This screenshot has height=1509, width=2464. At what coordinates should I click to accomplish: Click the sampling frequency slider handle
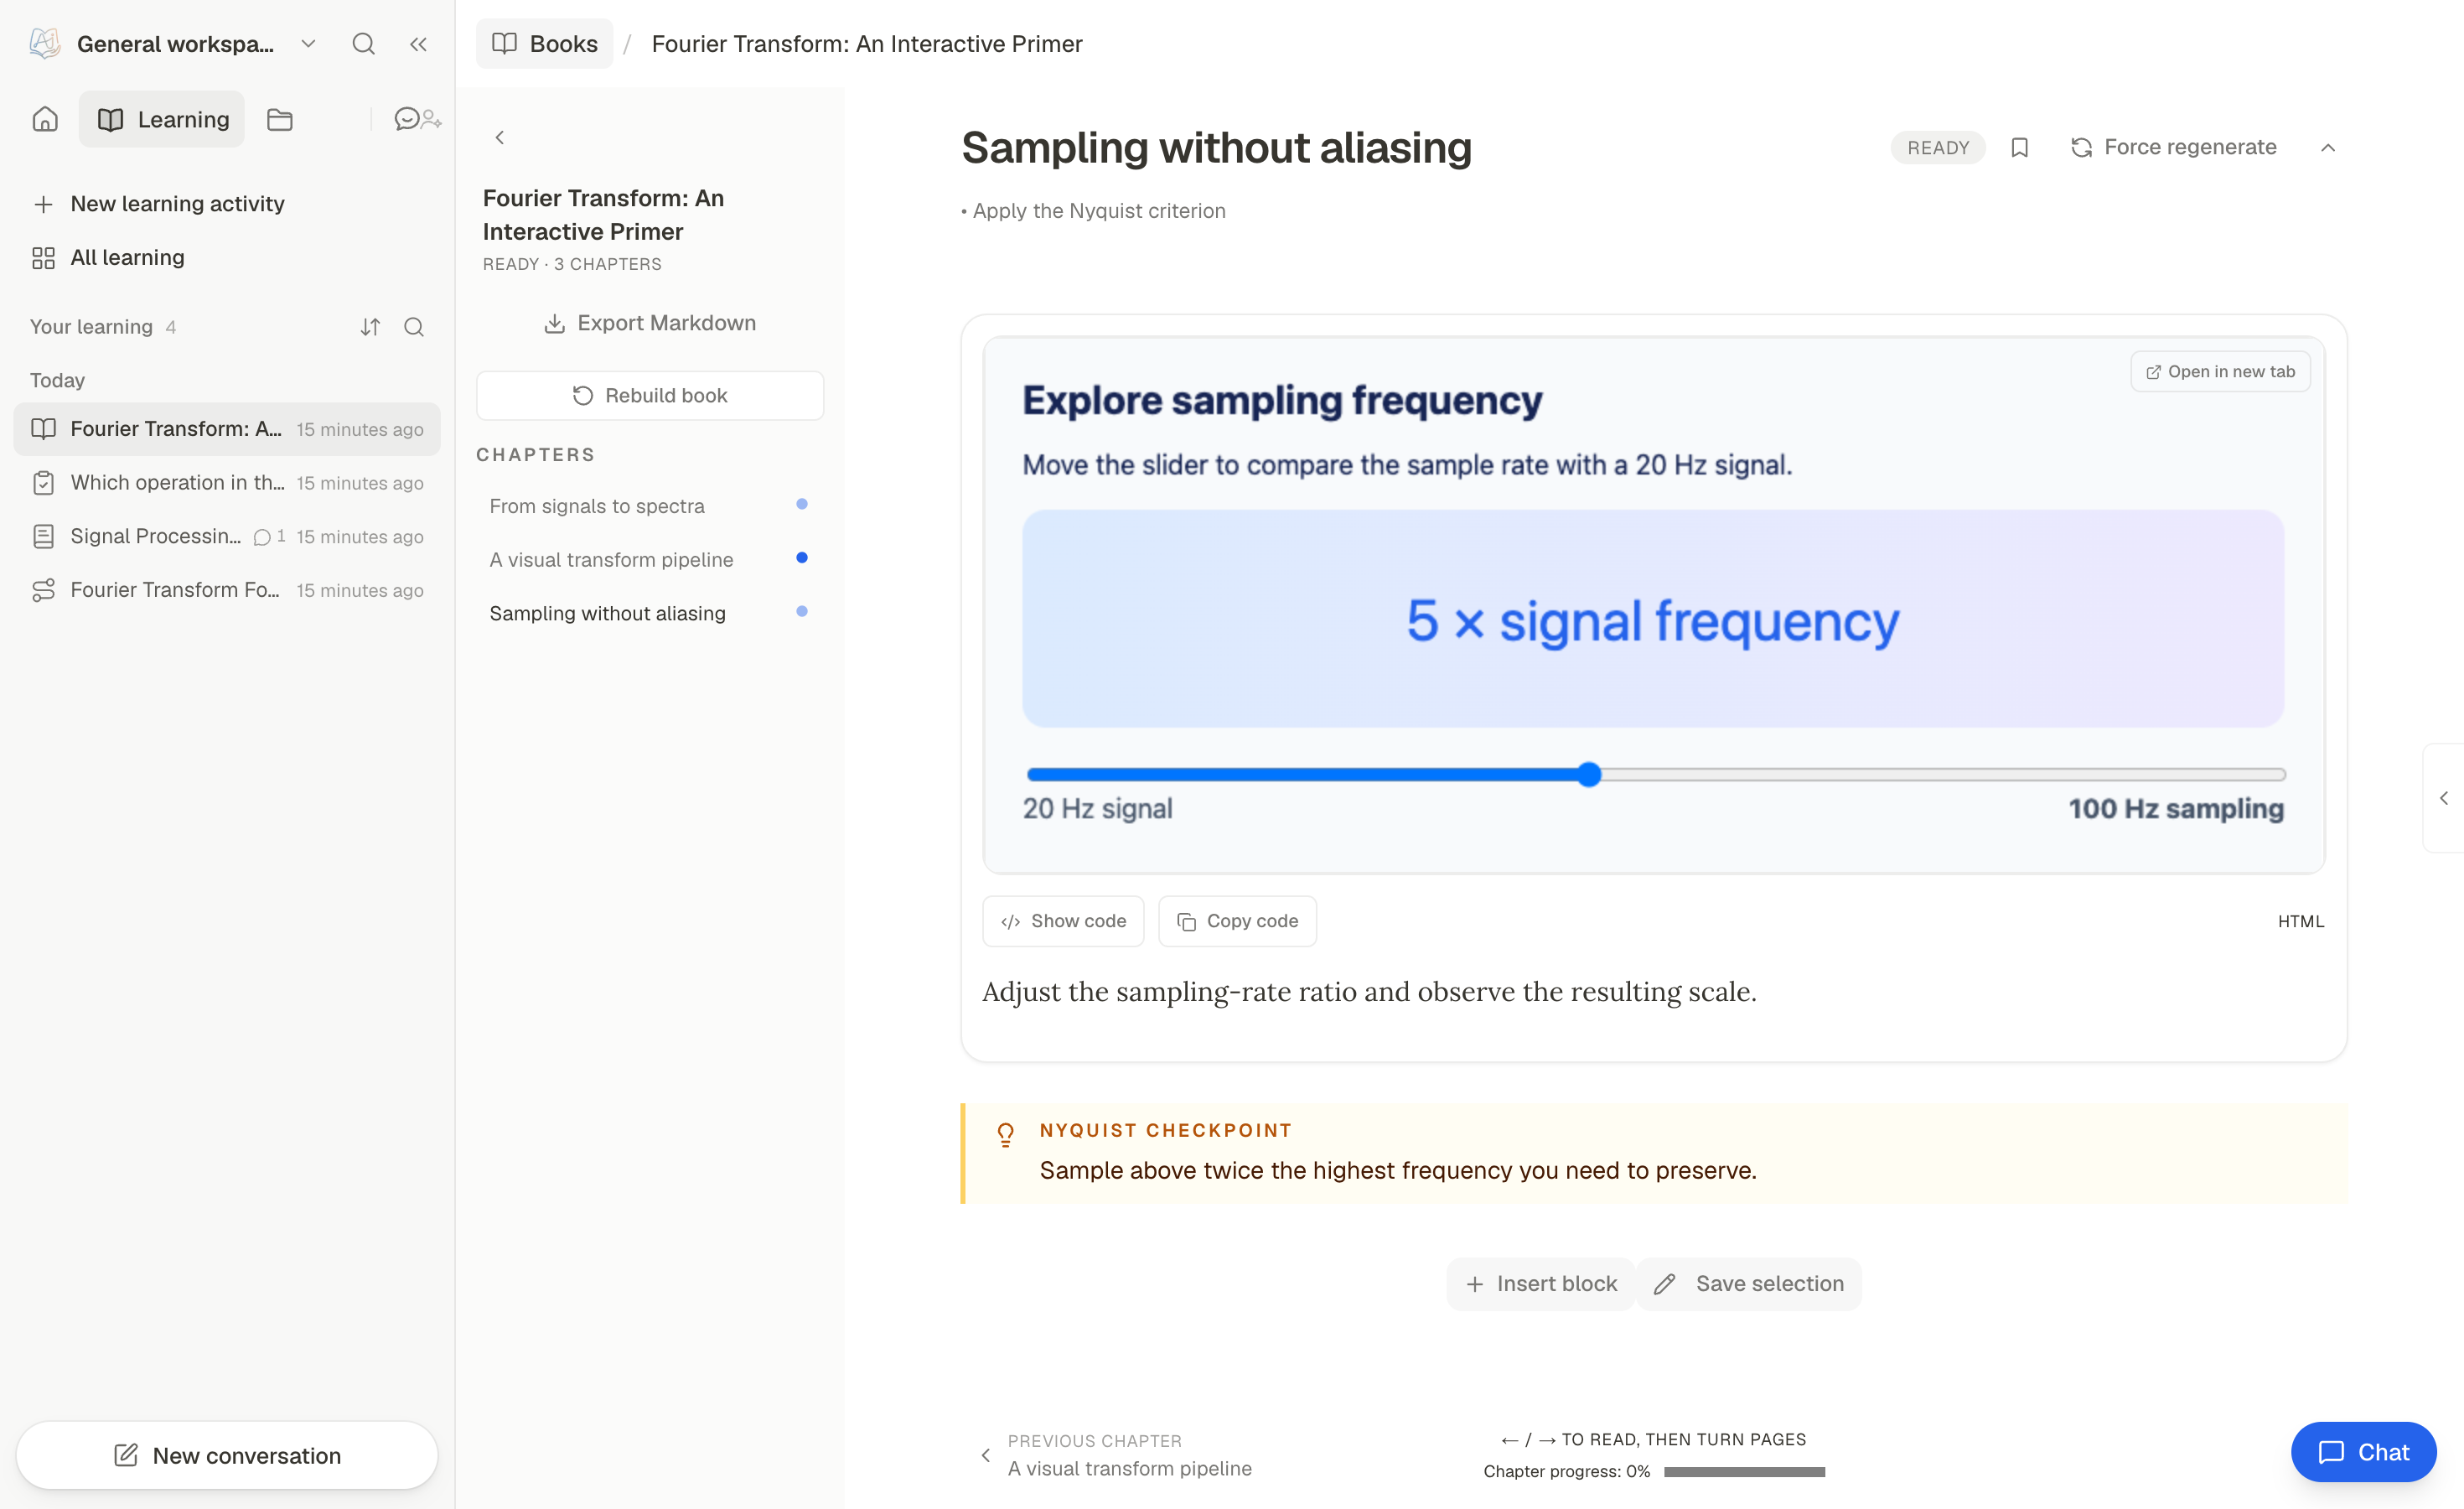tap(1589, 775)
